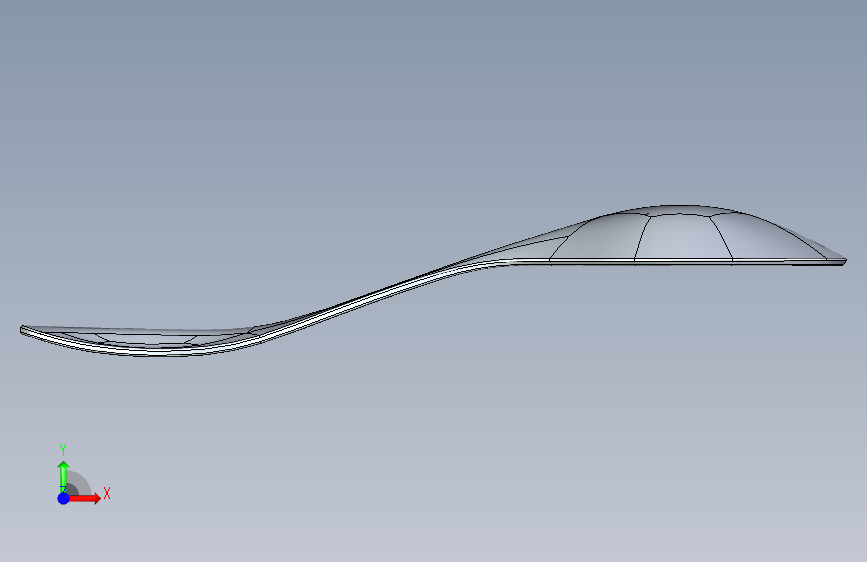867x562 pixels.
Task: Click the green "Y" axis label
Action: [x=63, y=450]
